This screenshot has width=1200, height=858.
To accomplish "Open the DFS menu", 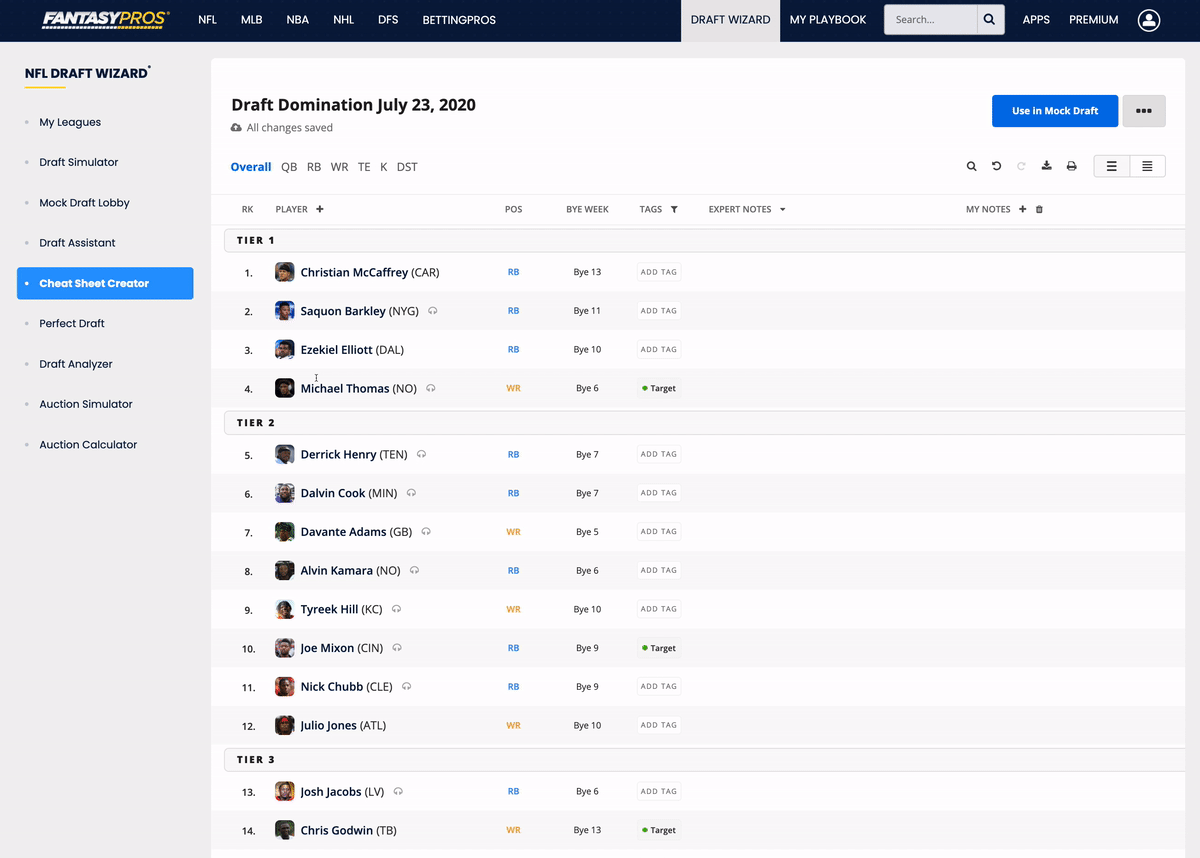I will 388,20.
